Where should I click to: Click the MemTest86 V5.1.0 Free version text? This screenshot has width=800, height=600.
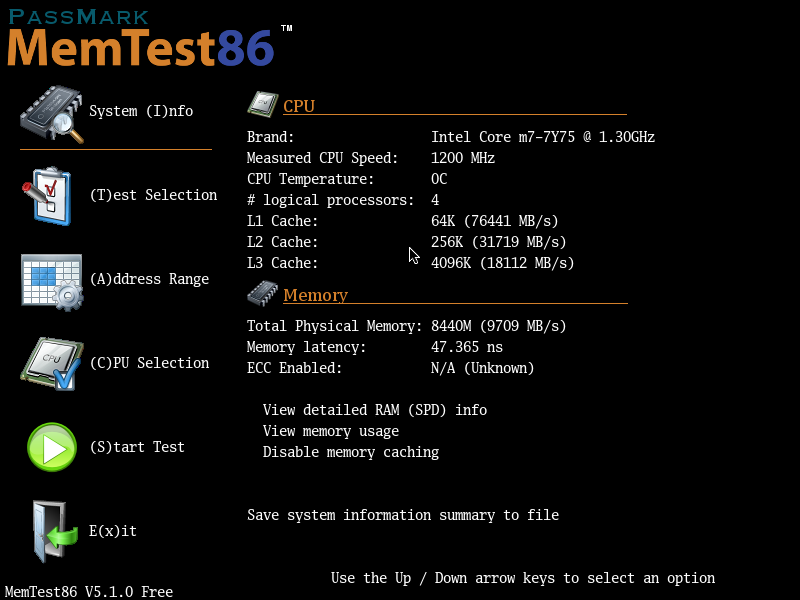(x=89, y=592)
